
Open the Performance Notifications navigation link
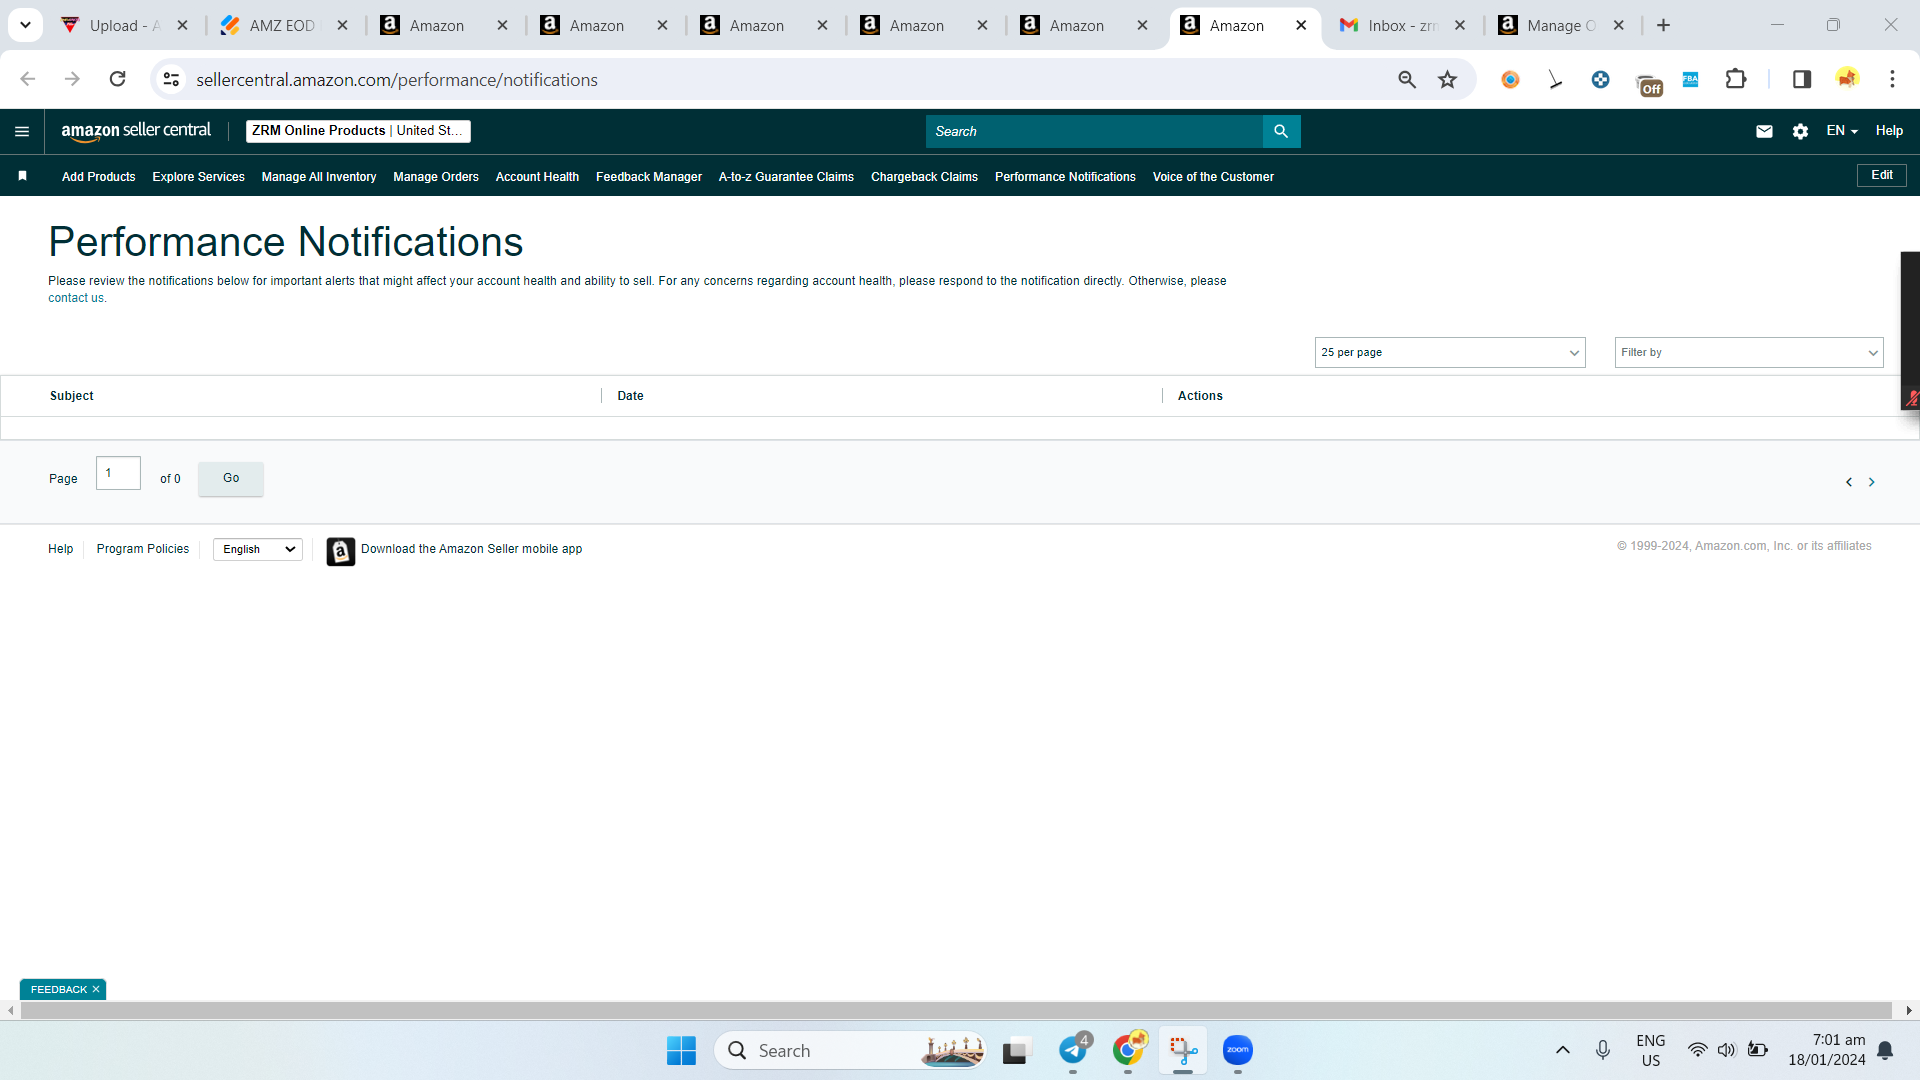pos(1065,177)
